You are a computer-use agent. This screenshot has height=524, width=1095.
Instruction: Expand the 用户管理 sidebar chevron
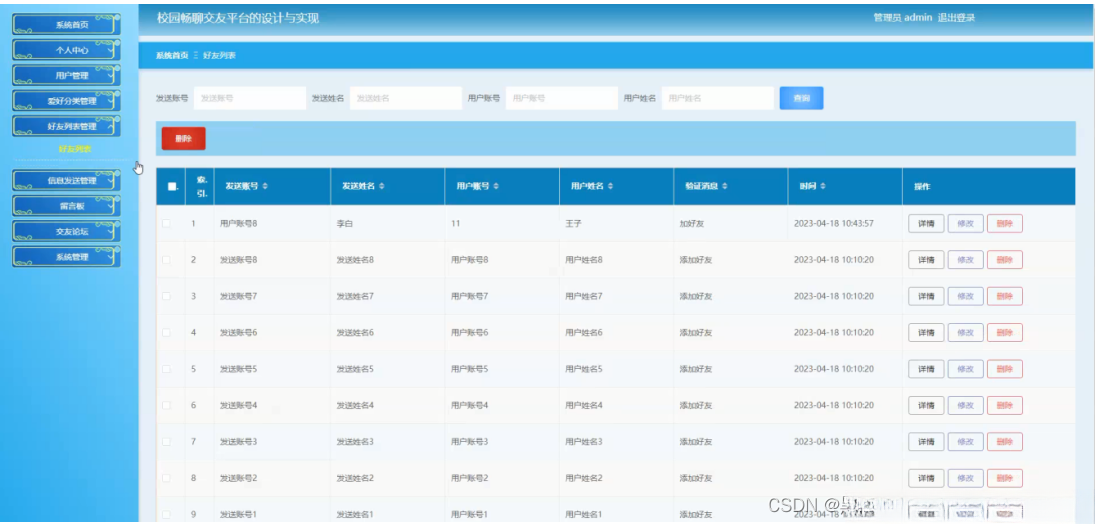pos(109,75)
